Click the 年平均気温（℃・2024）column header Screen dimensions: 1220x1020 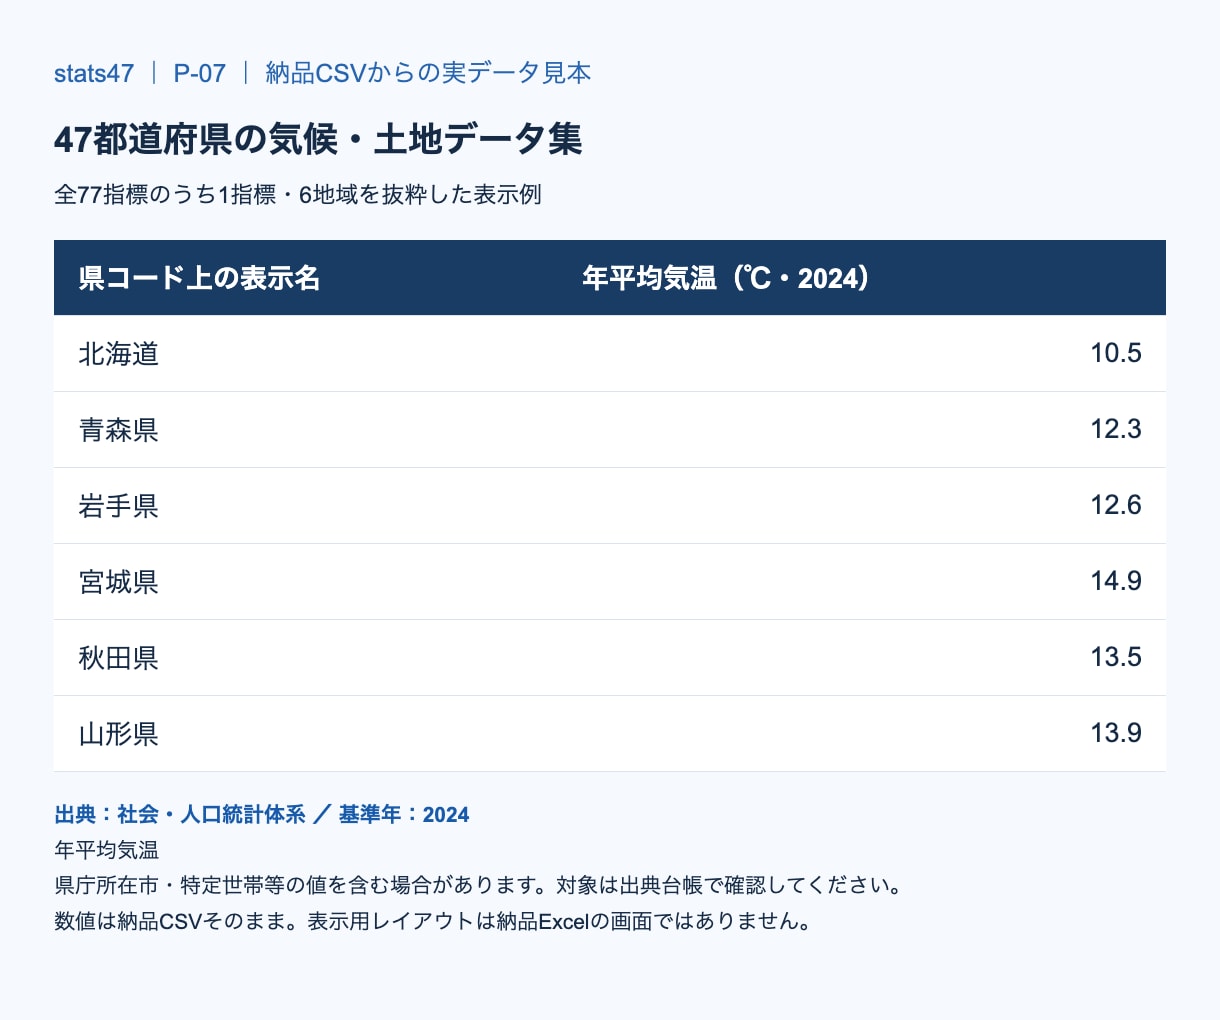(726, 278)
